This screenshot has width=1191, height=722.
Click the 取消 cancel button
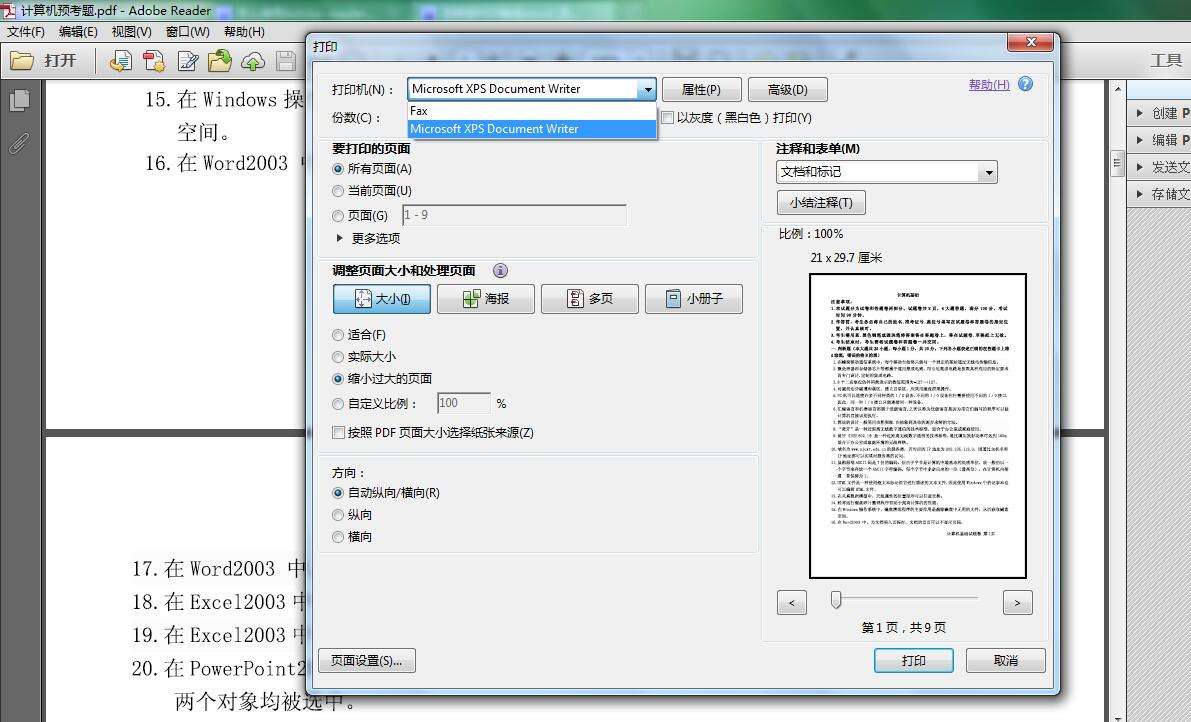pyautogui.click(x=1006, y=661)
